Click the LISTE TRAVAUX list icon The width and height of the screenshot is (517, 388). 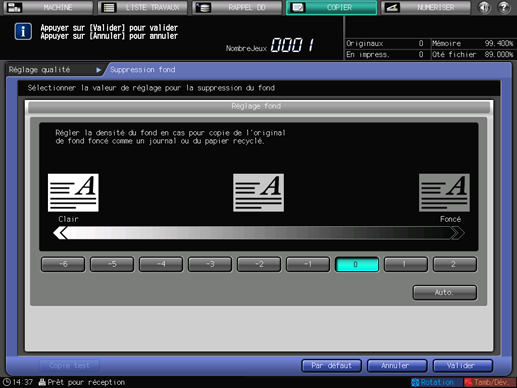(x=109, y=7)
